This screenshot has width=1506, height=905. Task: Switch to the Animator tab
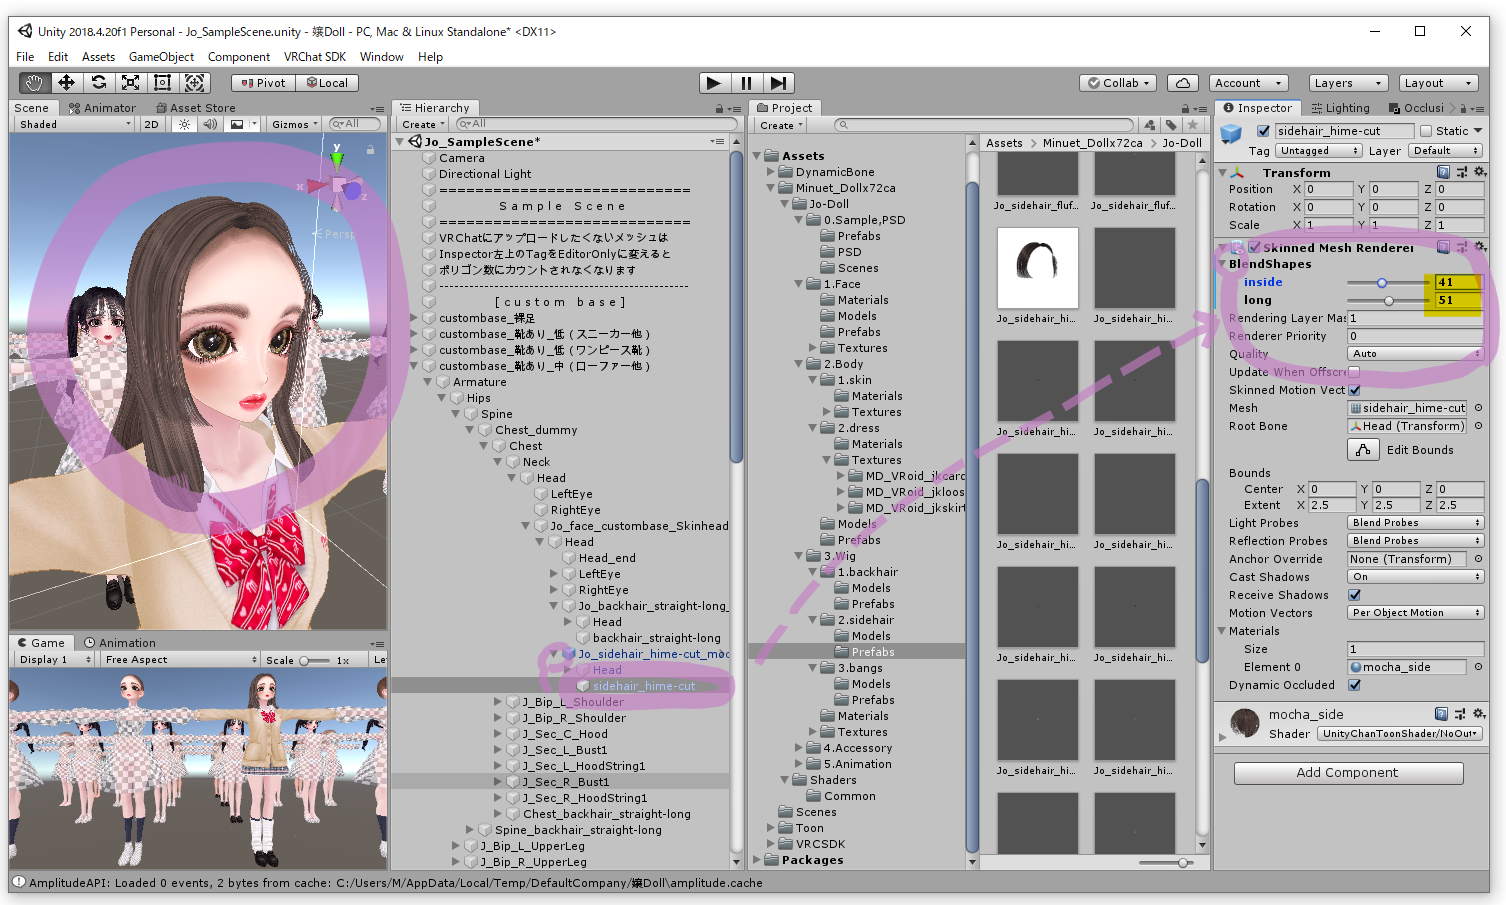click(x=102, y=108)
